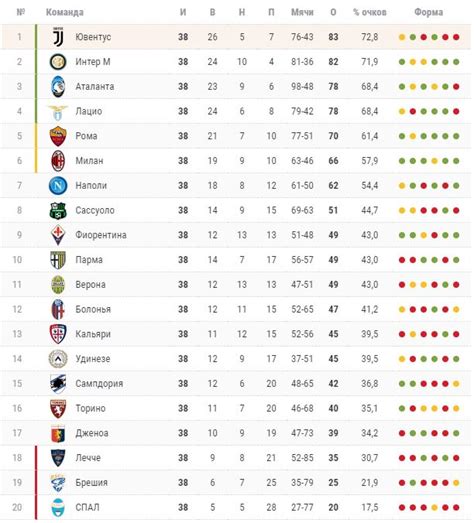Sort table by 'О' points column header
The height and width of the screenshot is (523, 474).
[333, 12]
